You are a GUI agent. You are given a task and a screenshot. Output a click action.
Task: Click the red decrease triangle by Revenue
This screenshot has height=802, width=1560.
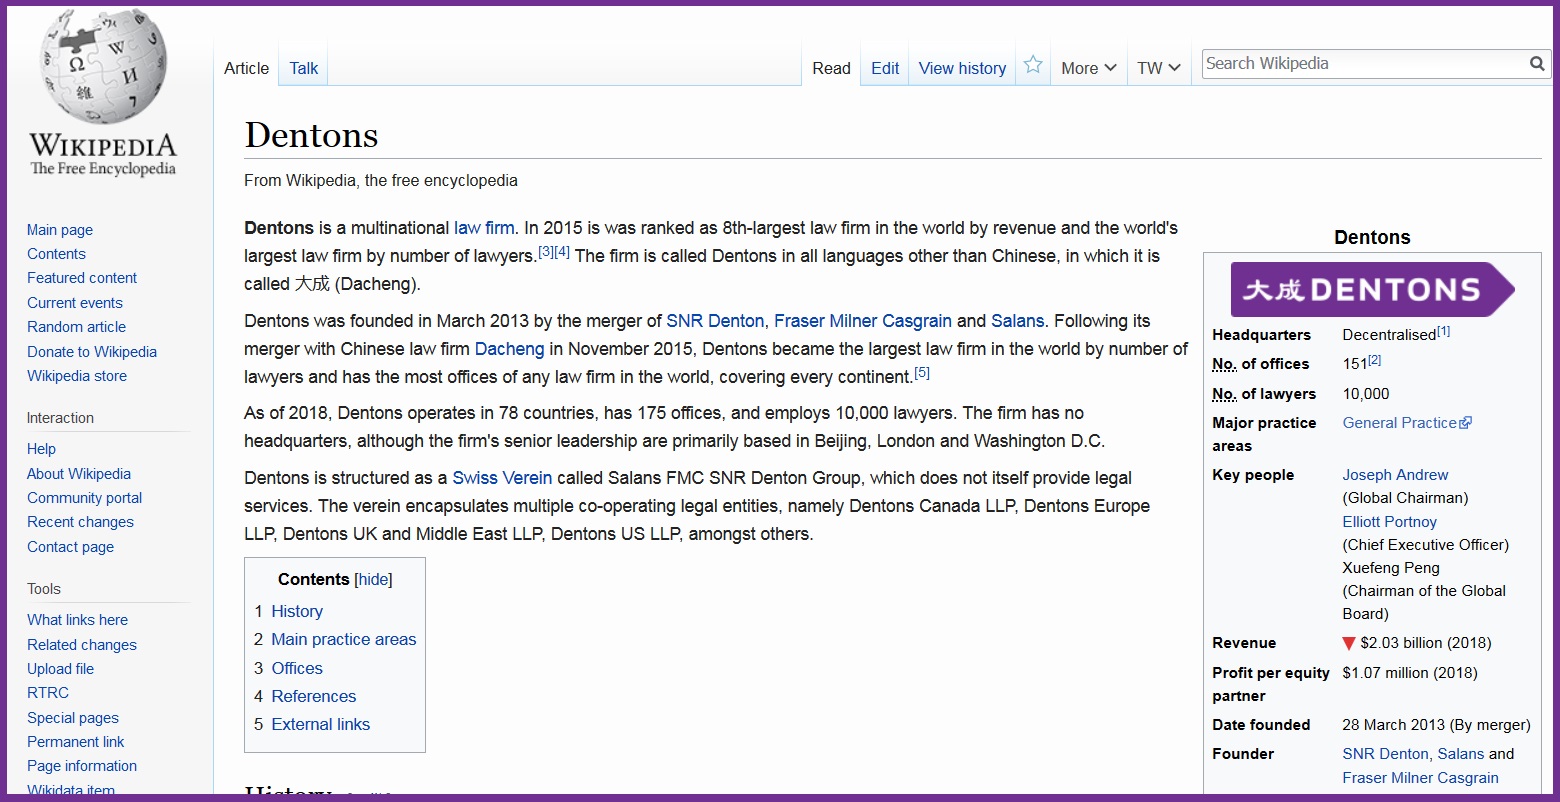click(x=1349, y=643)
